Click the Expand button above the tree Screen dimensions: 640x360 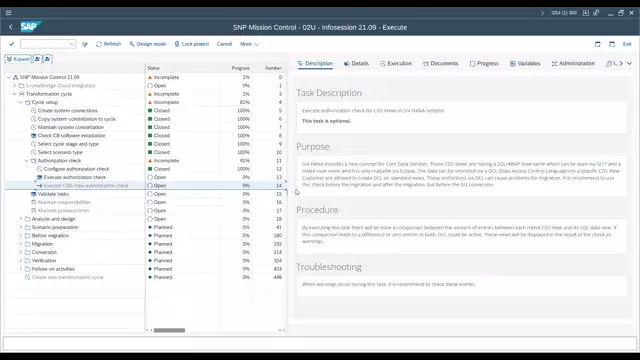point(18,59)
